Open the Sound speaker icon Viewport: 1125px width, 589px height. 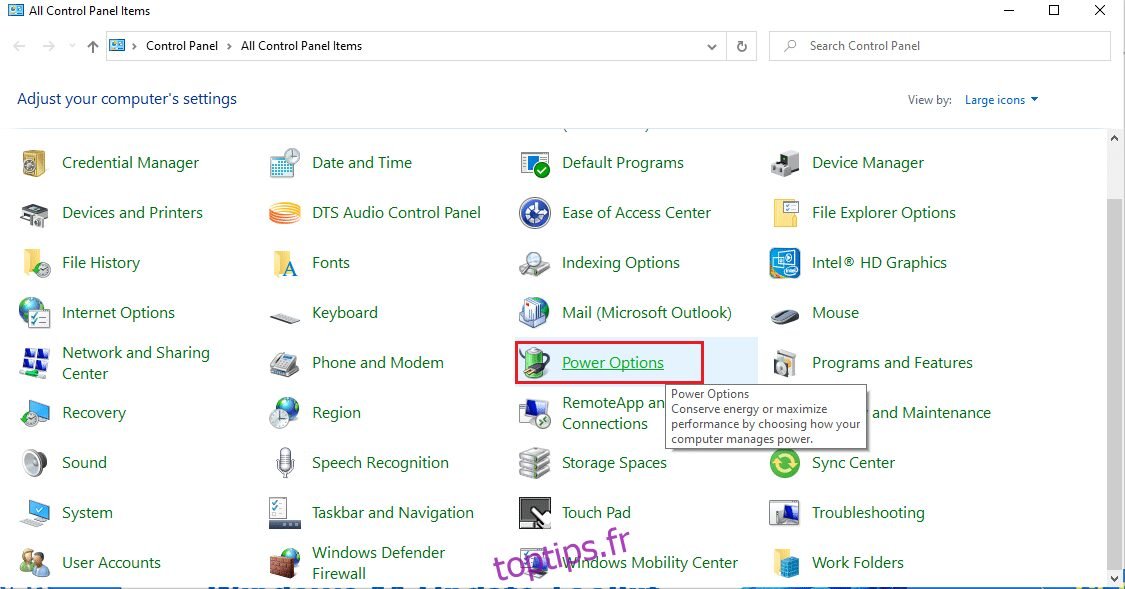pyautogui.click(x=35, y=463)
